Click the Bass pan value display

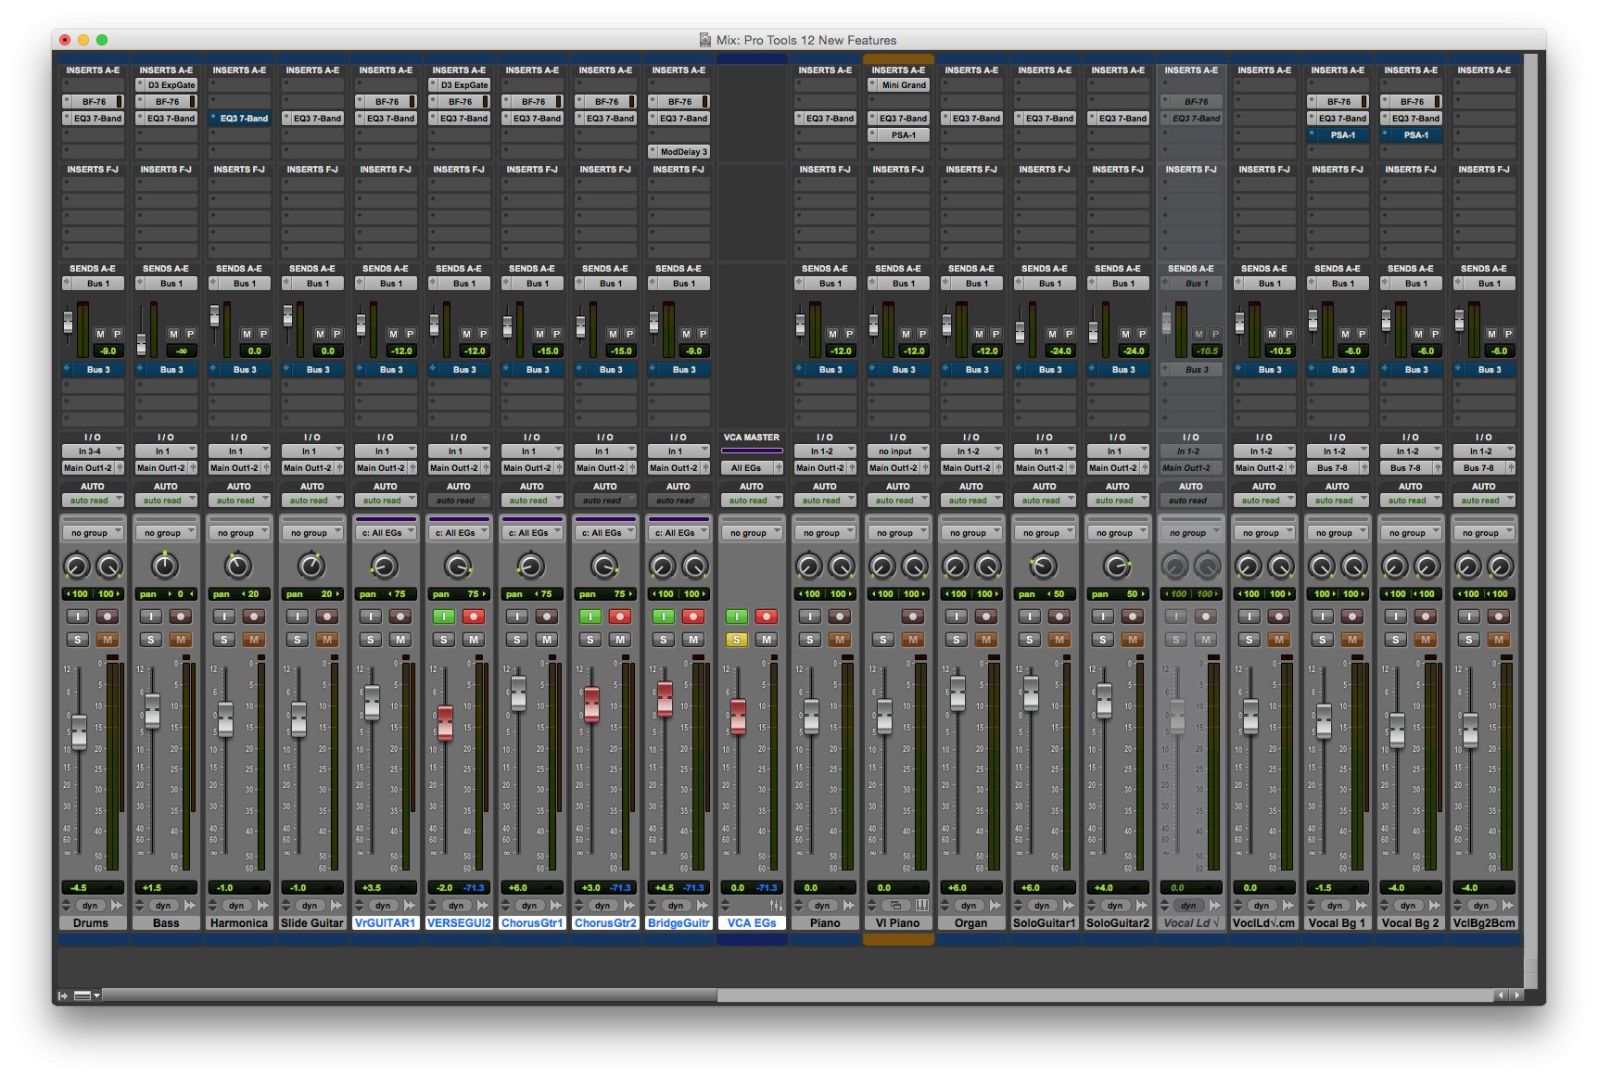[165, 594]
